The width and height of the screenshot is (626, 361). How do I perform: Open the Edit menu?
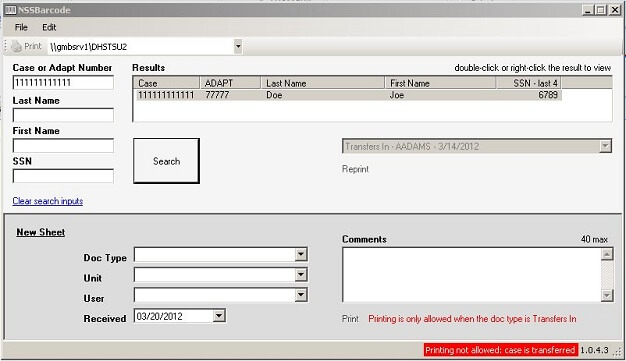[x=49, y=27]
